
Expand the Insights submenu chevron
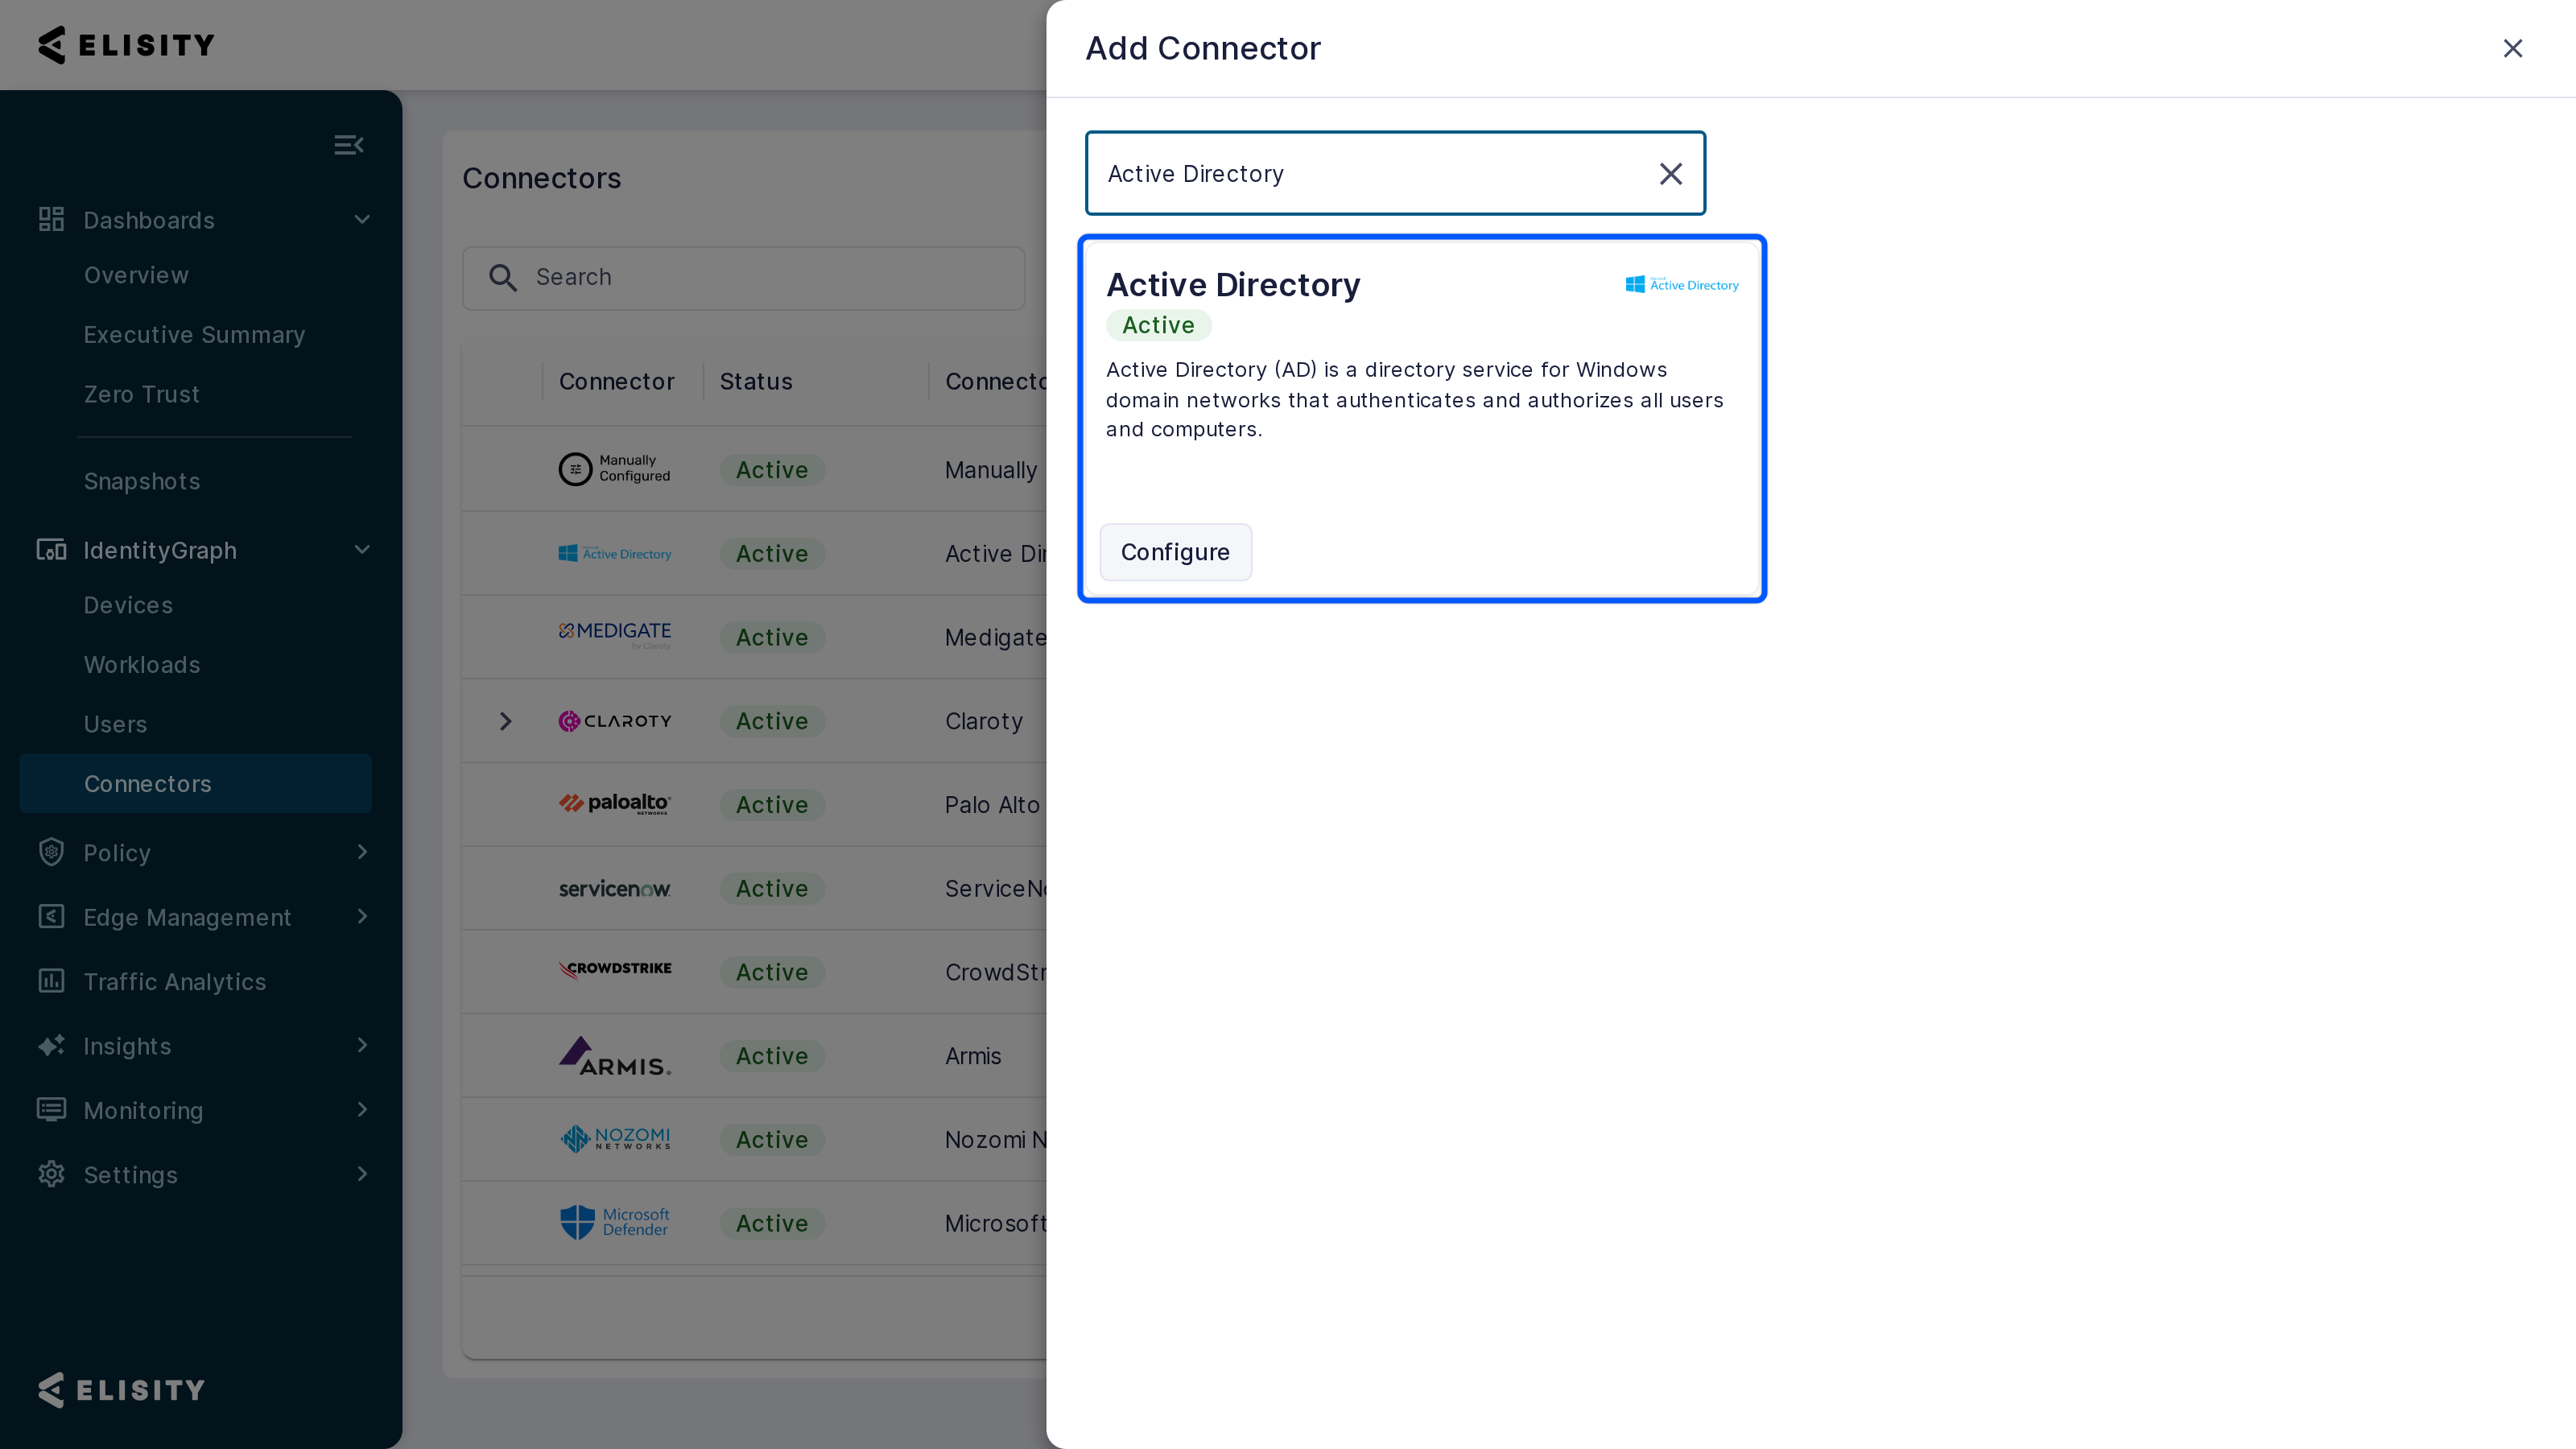[x=362, y=1045]
